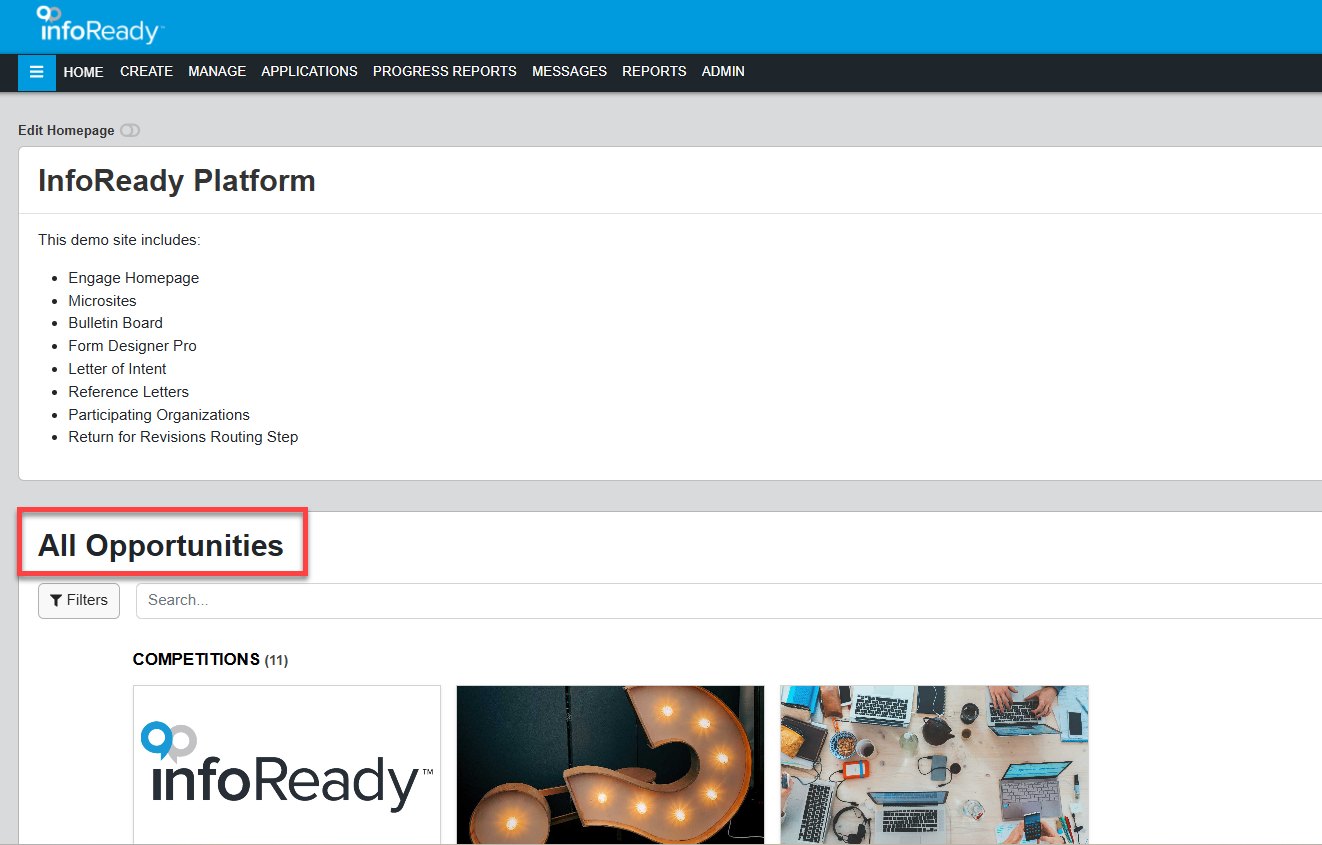
Task: Click the Reference Letters list item
Action: pyautogui.click(x=128, y=392)
